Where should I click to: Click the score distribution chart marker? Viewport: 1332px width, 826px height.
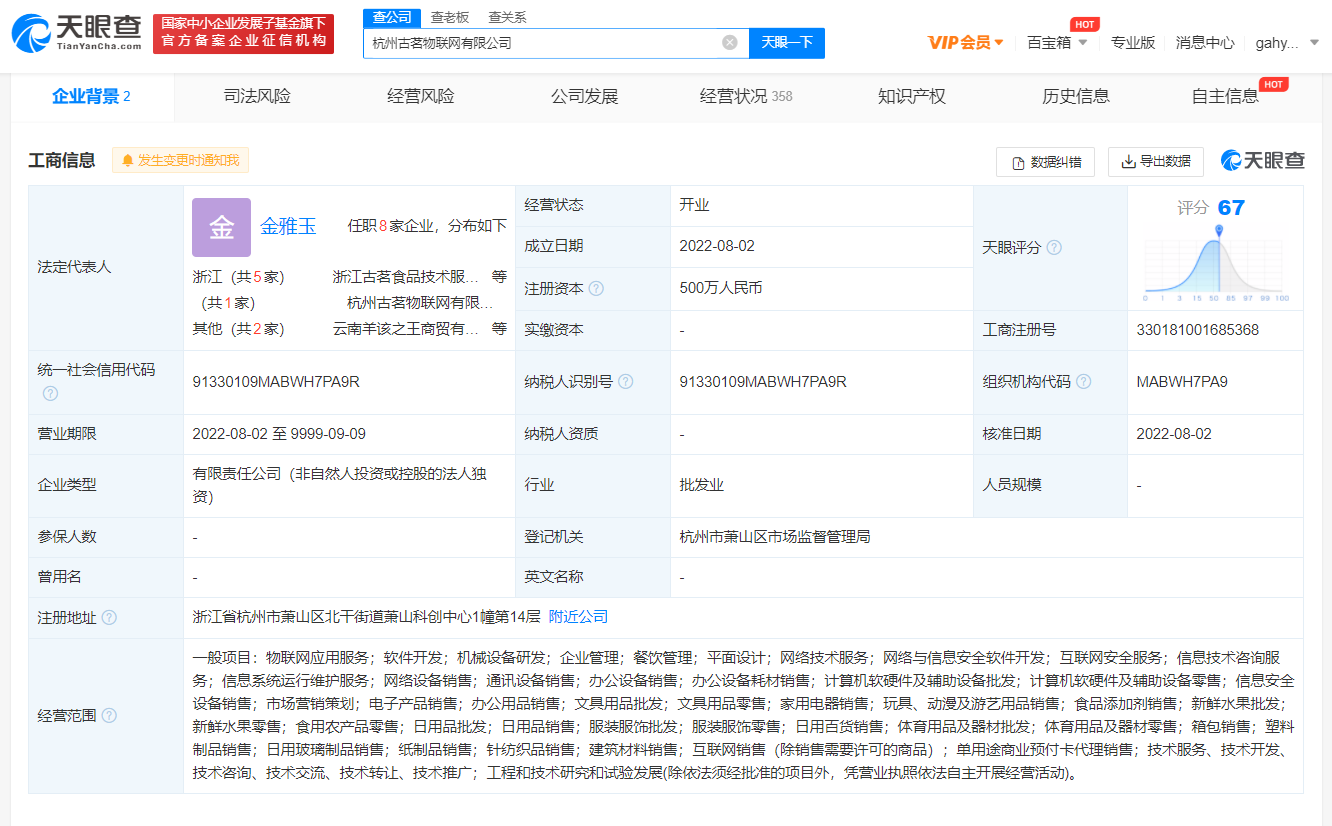pyautogui.click(x=1218, y=232)
